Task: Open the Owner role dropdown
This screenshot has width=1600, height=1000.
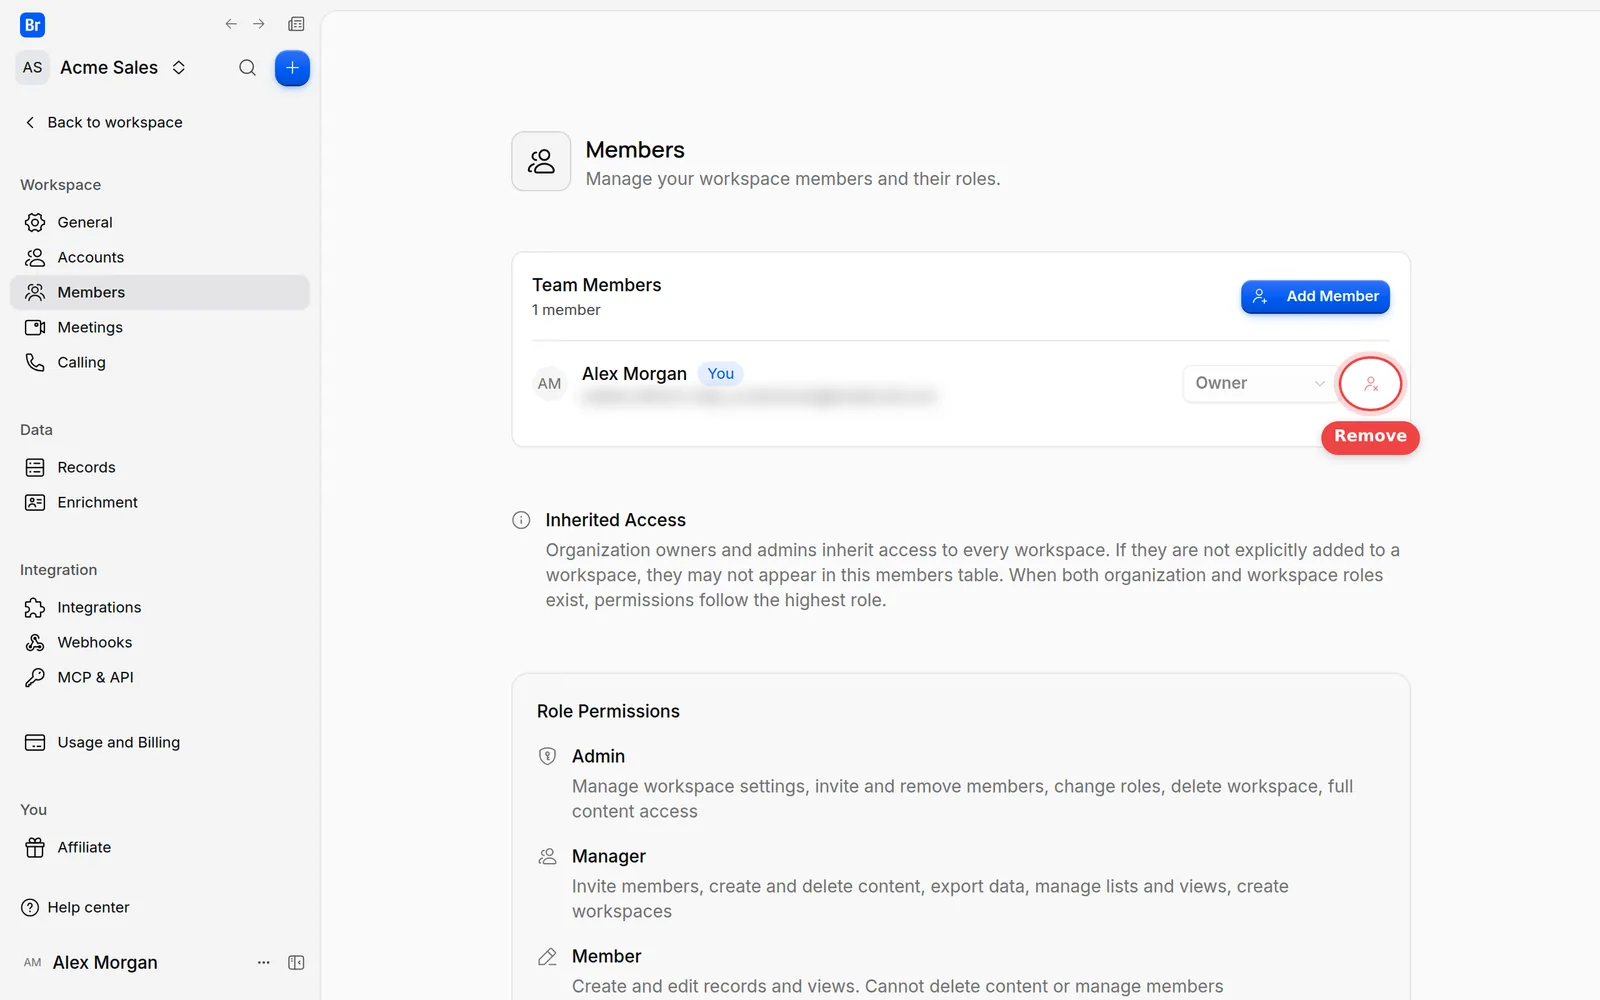Action: pyautogui.click(x=1259, y=383)
